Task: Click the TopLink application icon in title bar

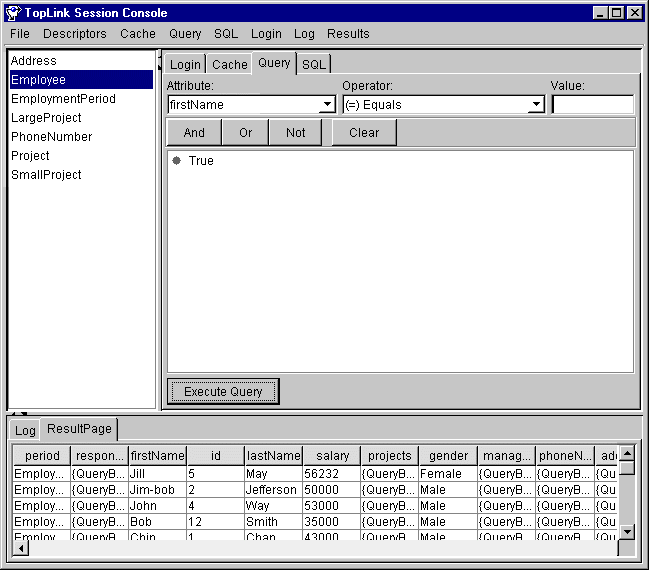Action: [13, 13]
